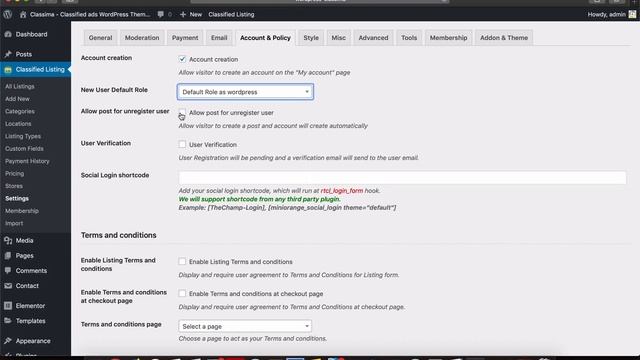Click the Templates menu label

(x=31, y=321)
